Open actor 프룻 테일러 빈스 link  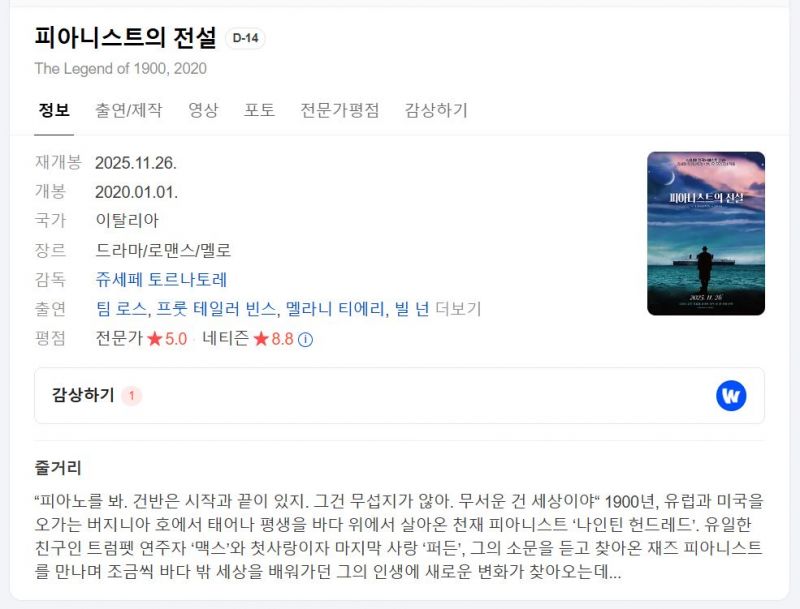pos(216,309)
